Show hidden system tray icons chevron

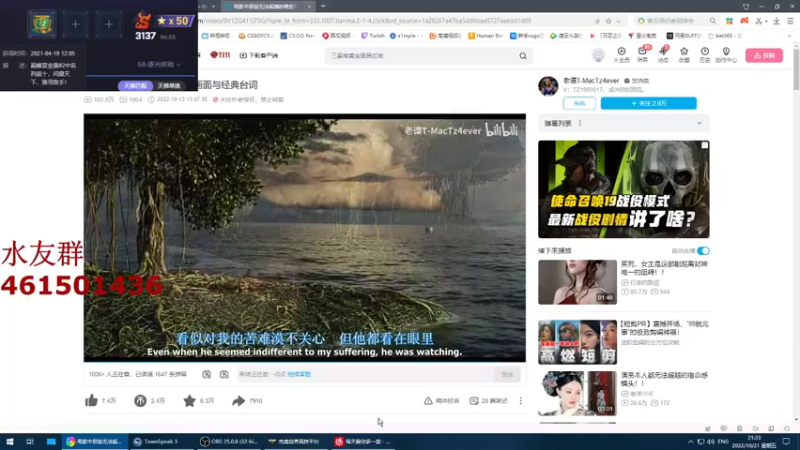690,442
